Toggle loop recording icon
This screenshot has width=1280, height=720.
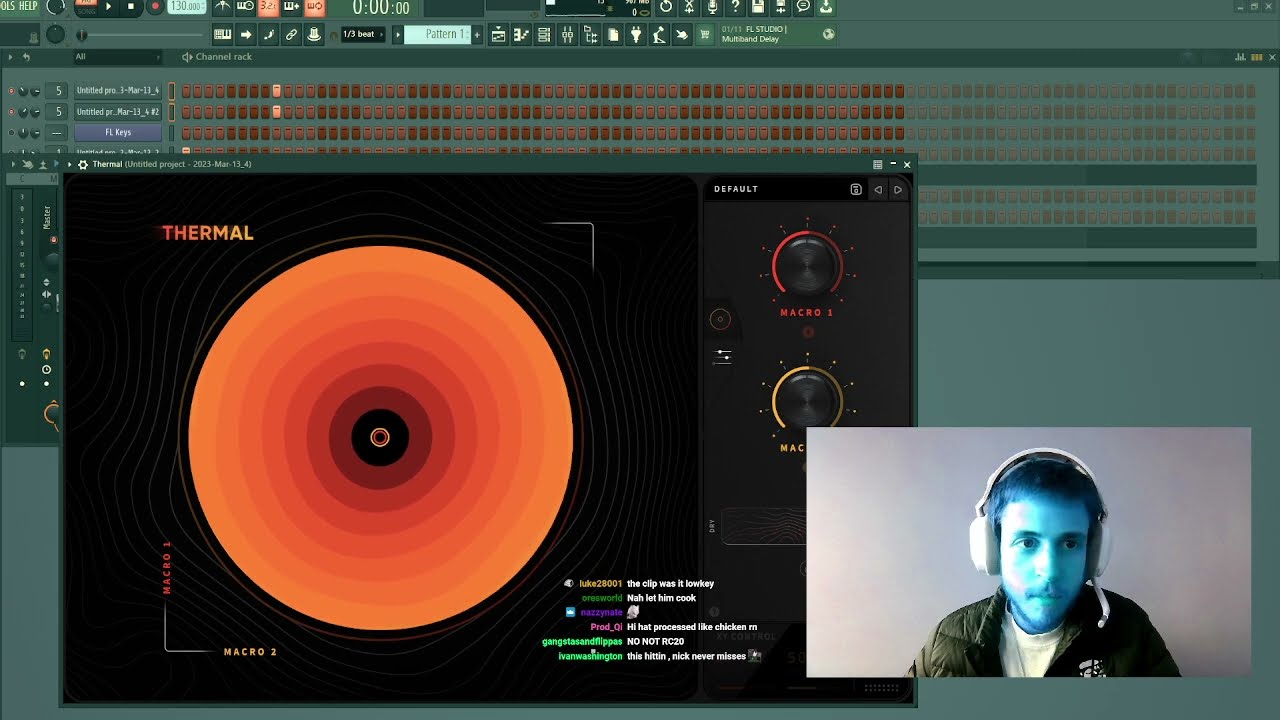click(314, 6)
